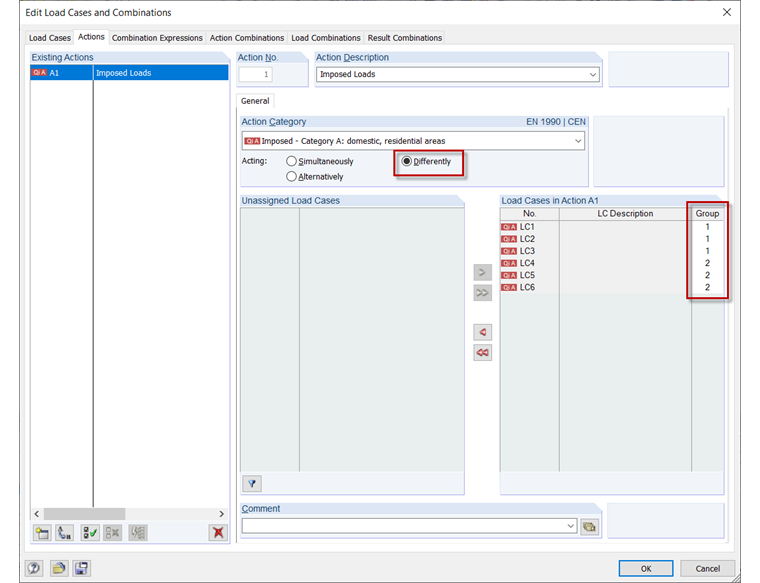Delete the selected action with red X
The width and height of the screenshot is (760, 583).
coord(218,533)
